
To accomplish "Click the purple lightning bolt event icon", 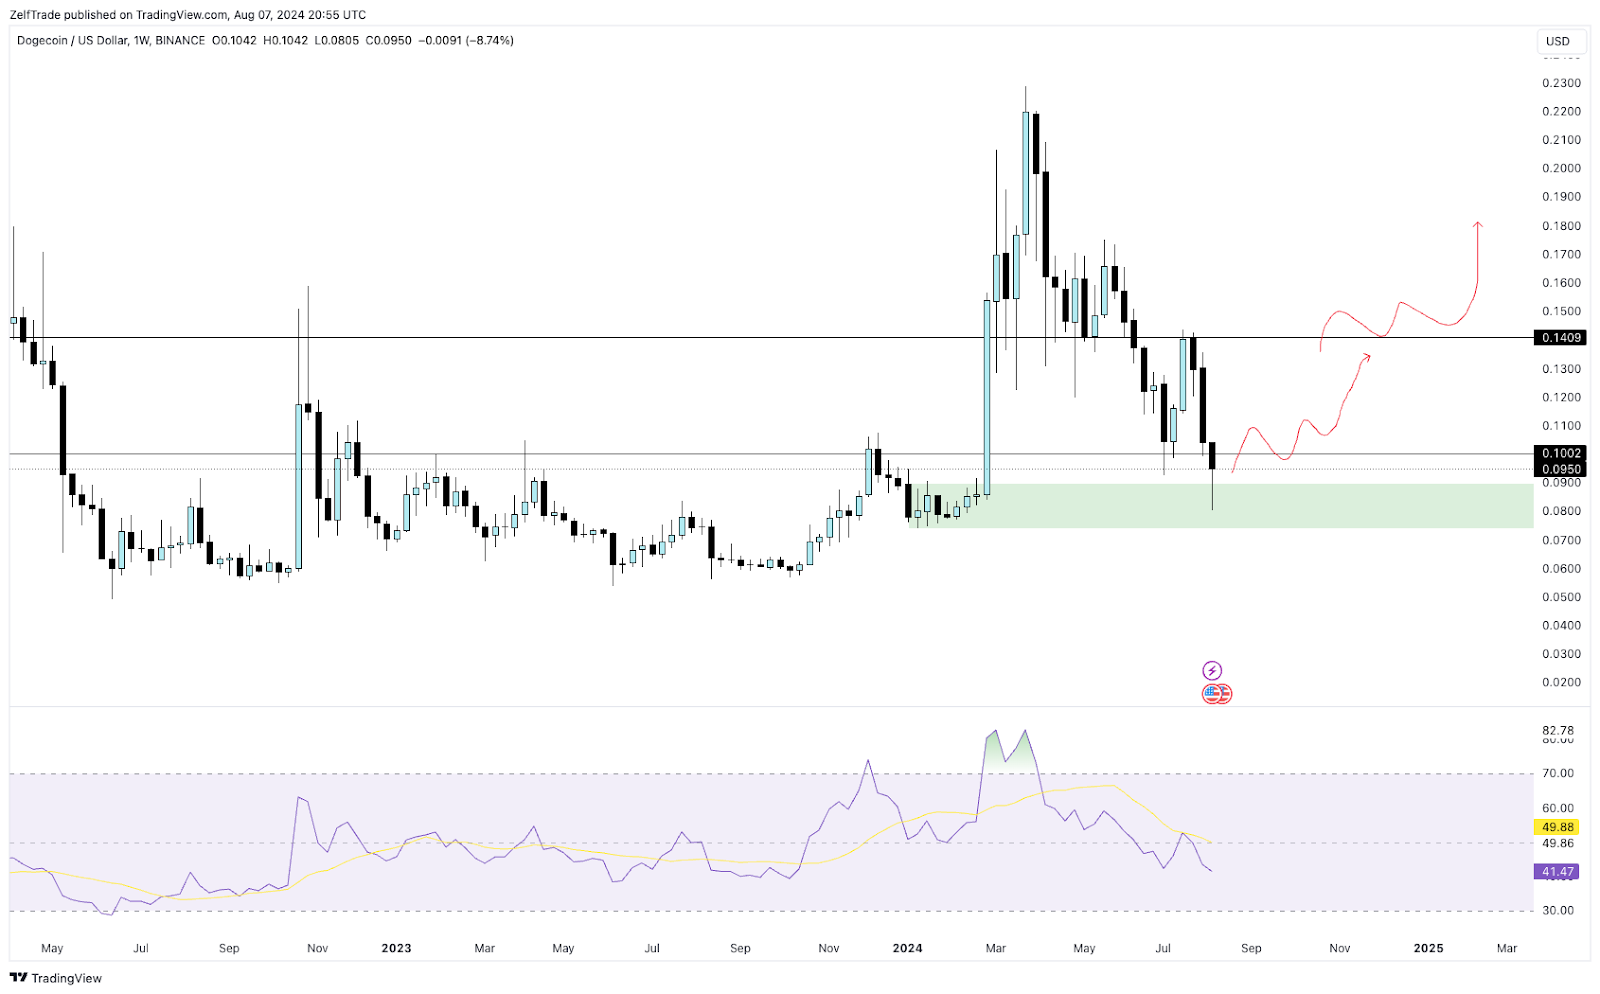I will (x=1212, y=671).
